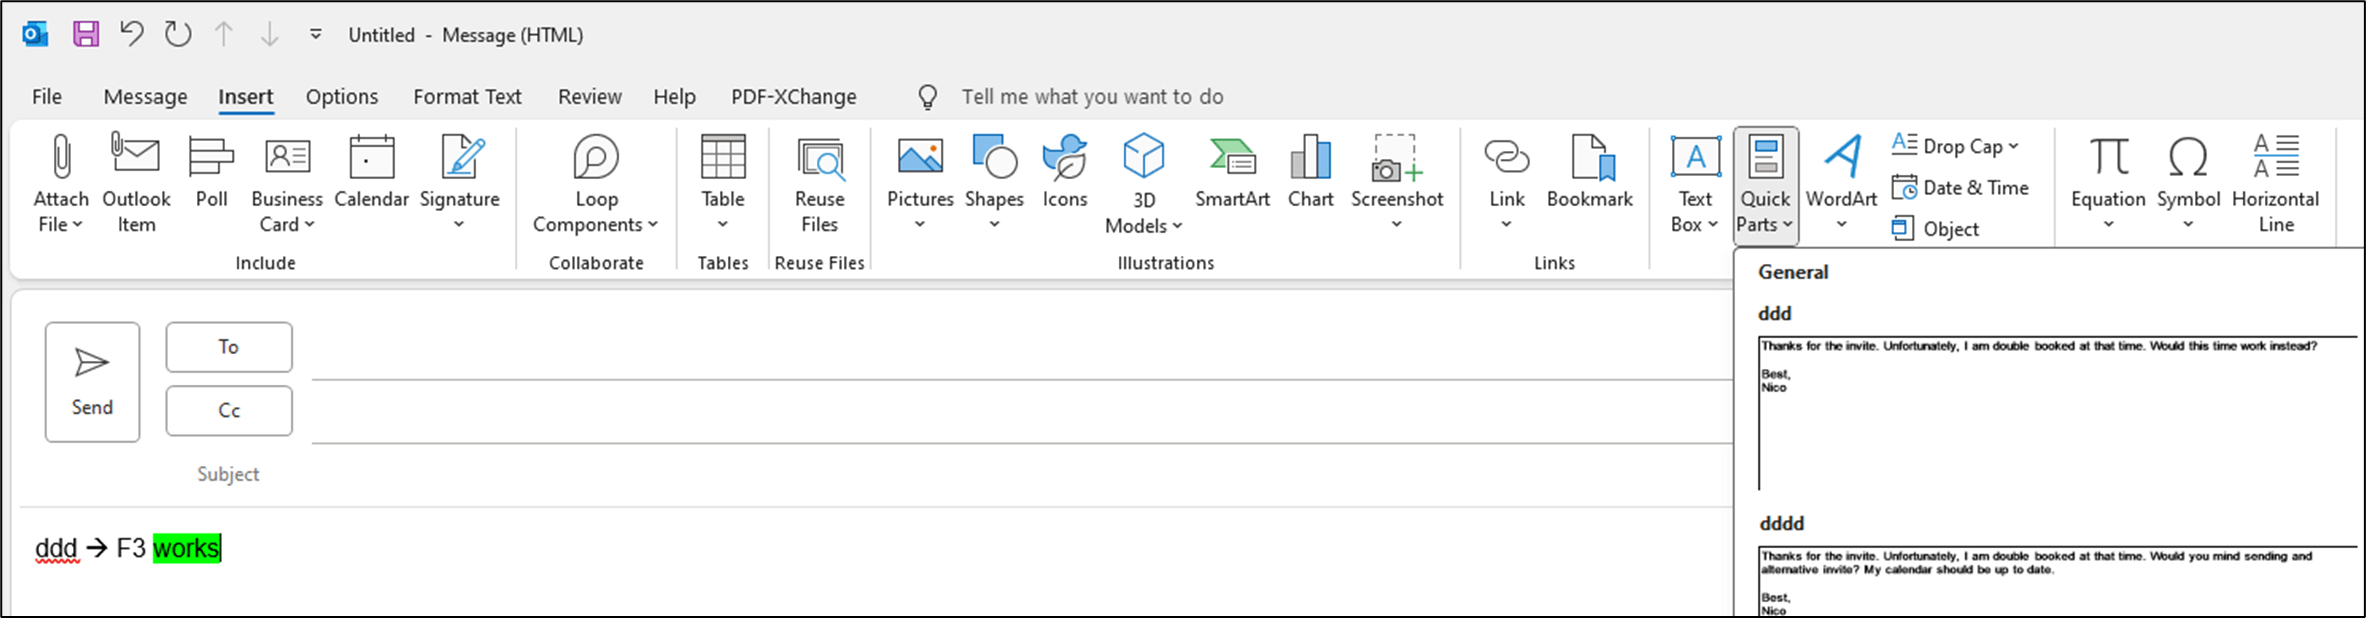This screenshot has height=618, width=2366.
Task: Click the Cc button
Action: pos(229,411)
